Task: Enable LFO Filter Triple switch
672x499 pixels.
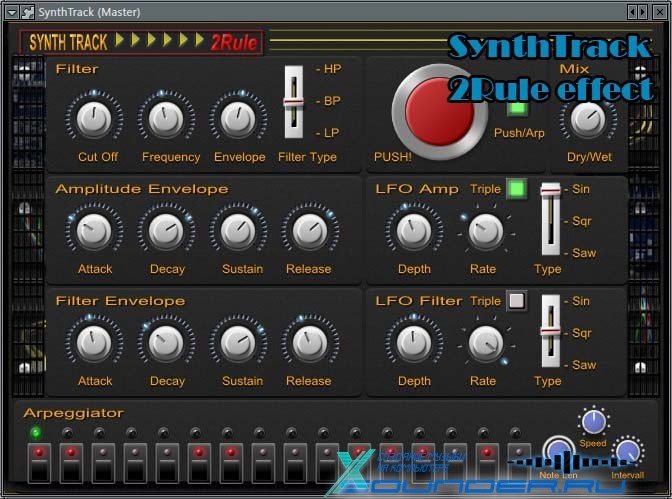Action: (516, 301)
